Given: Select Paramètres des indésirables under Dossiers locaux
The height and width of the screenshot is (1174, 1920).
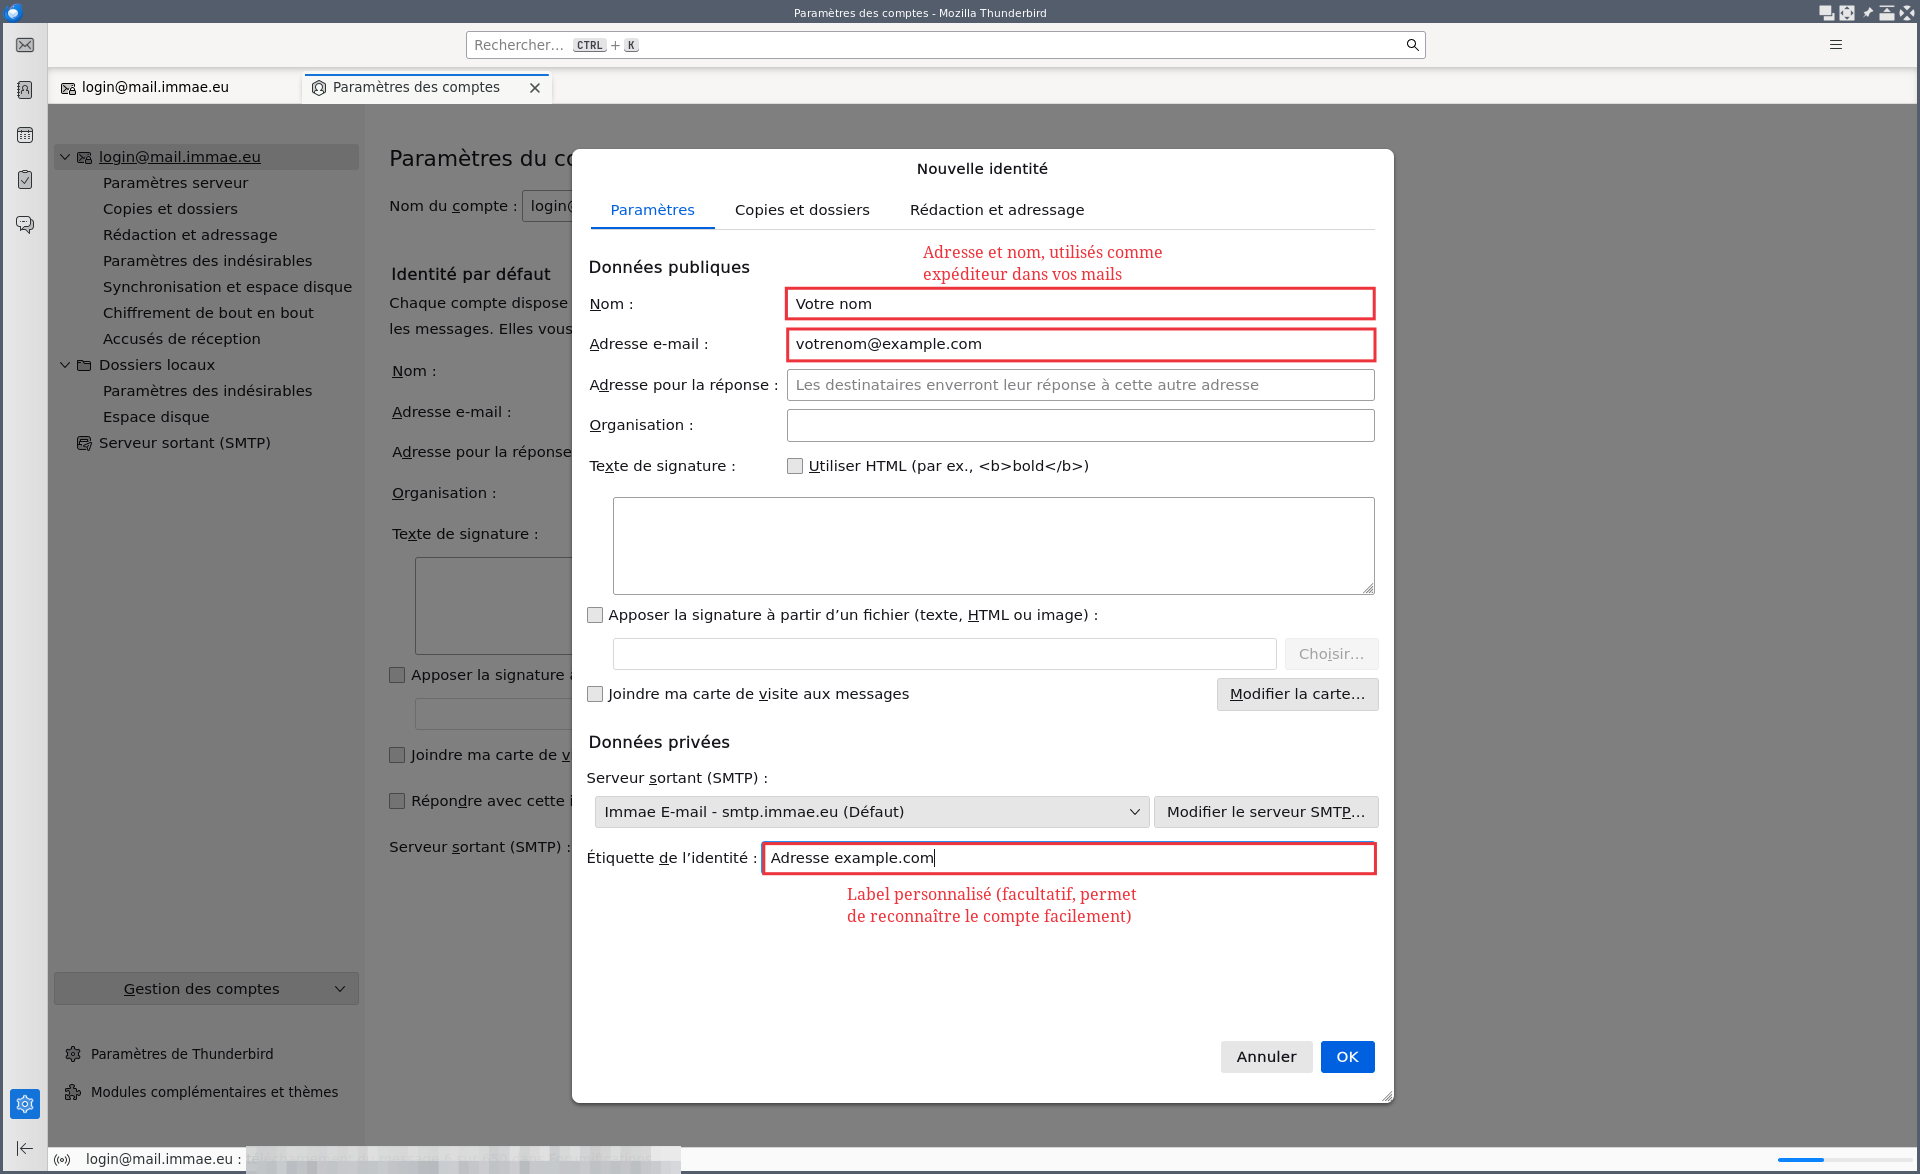Looking at the screenshot, I should click(207, 391).
